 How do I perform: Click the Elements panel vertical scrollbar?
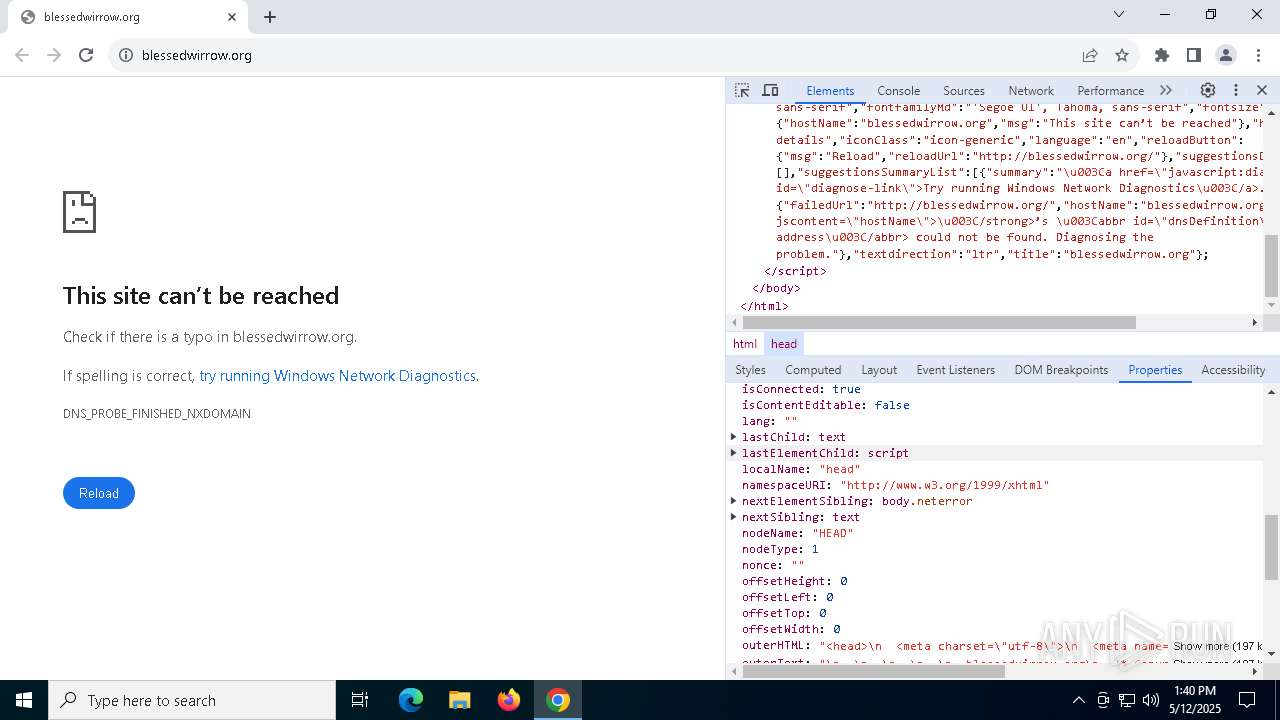pyautogui.click(x=1272, y=266)
